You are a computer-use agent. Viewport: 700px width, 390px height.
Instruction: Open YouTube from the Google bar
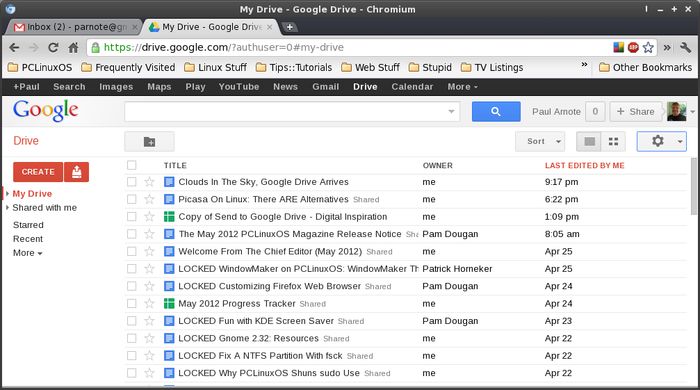pos(239,87)
